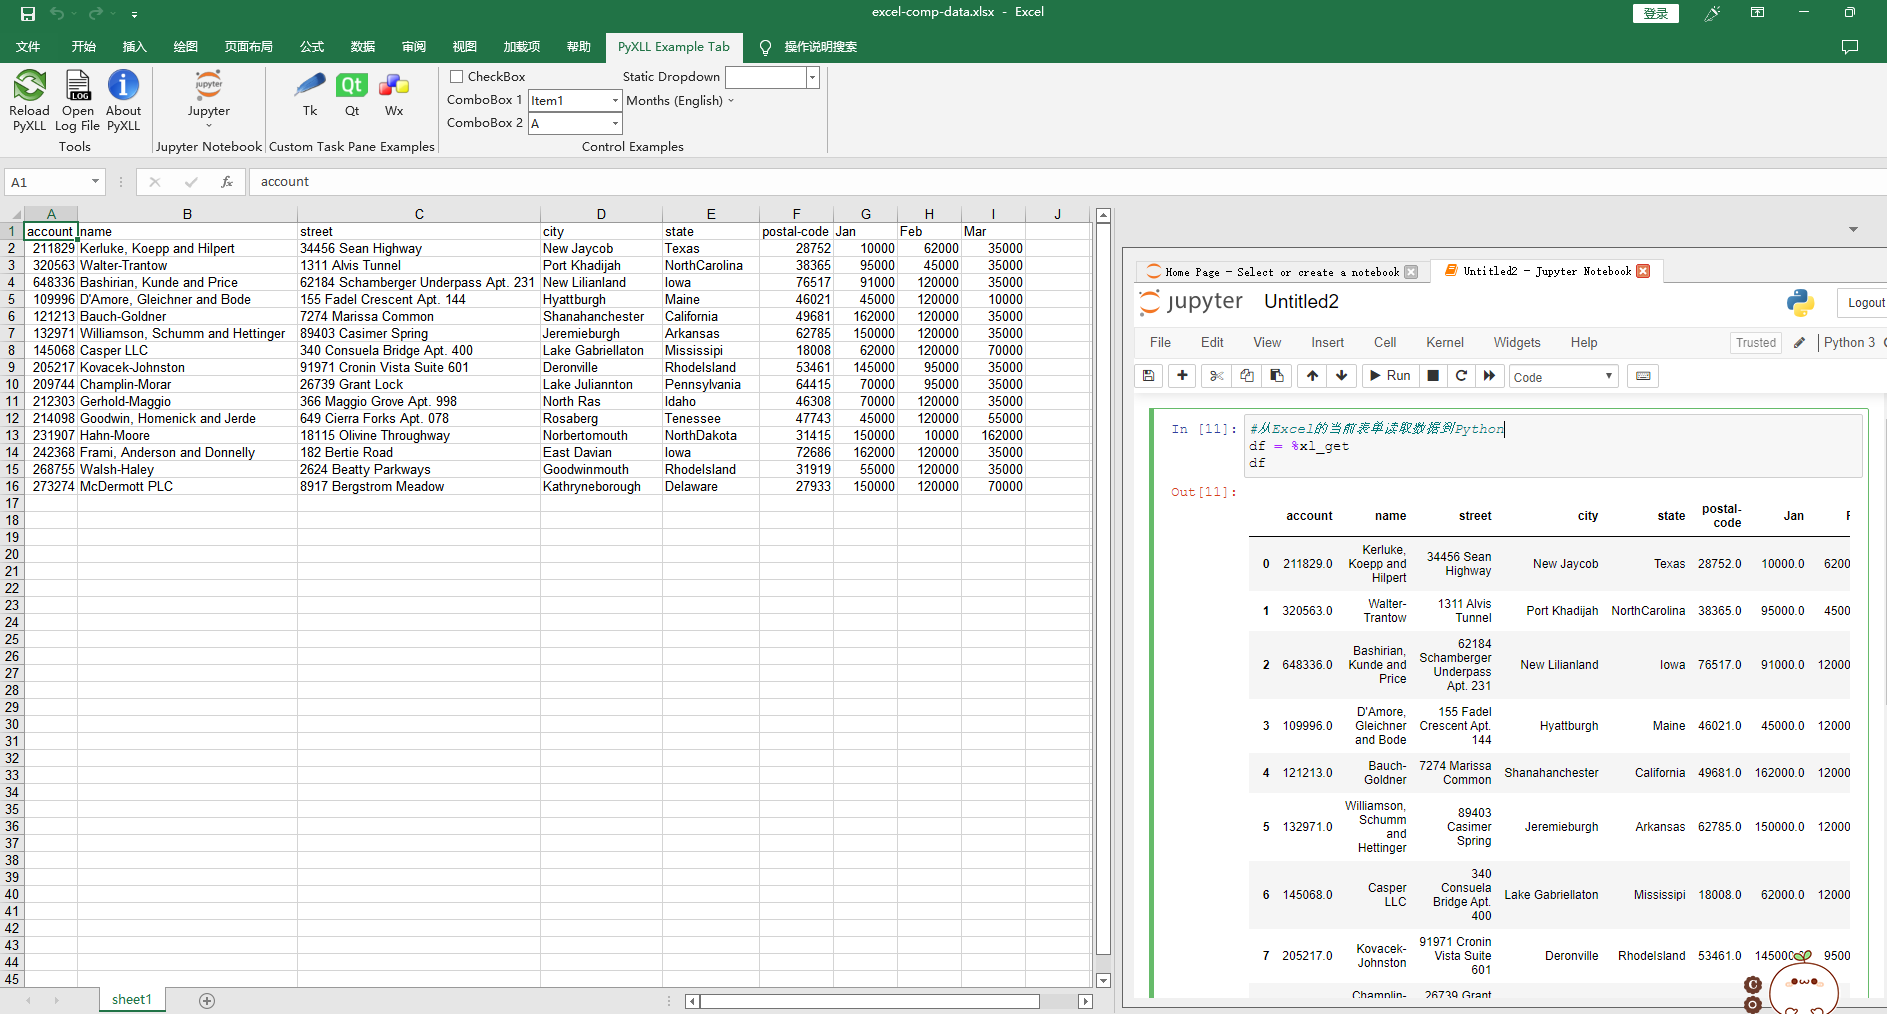This screenshot has width=1887, height=1014.
Task: Click the Redo arrow in Excel title bar
Action: point(95,13)
